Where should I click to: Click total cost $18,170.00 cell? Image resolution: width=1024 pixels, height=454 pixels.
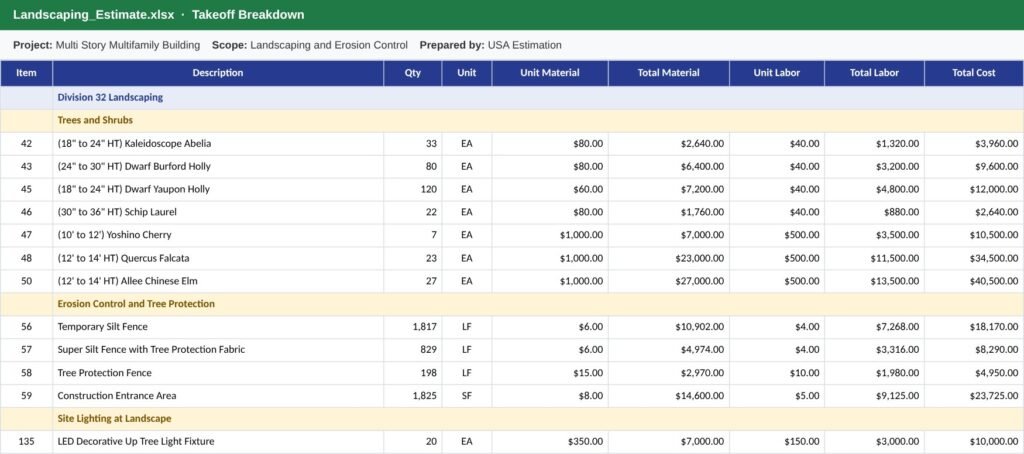(x=974, y=327)
